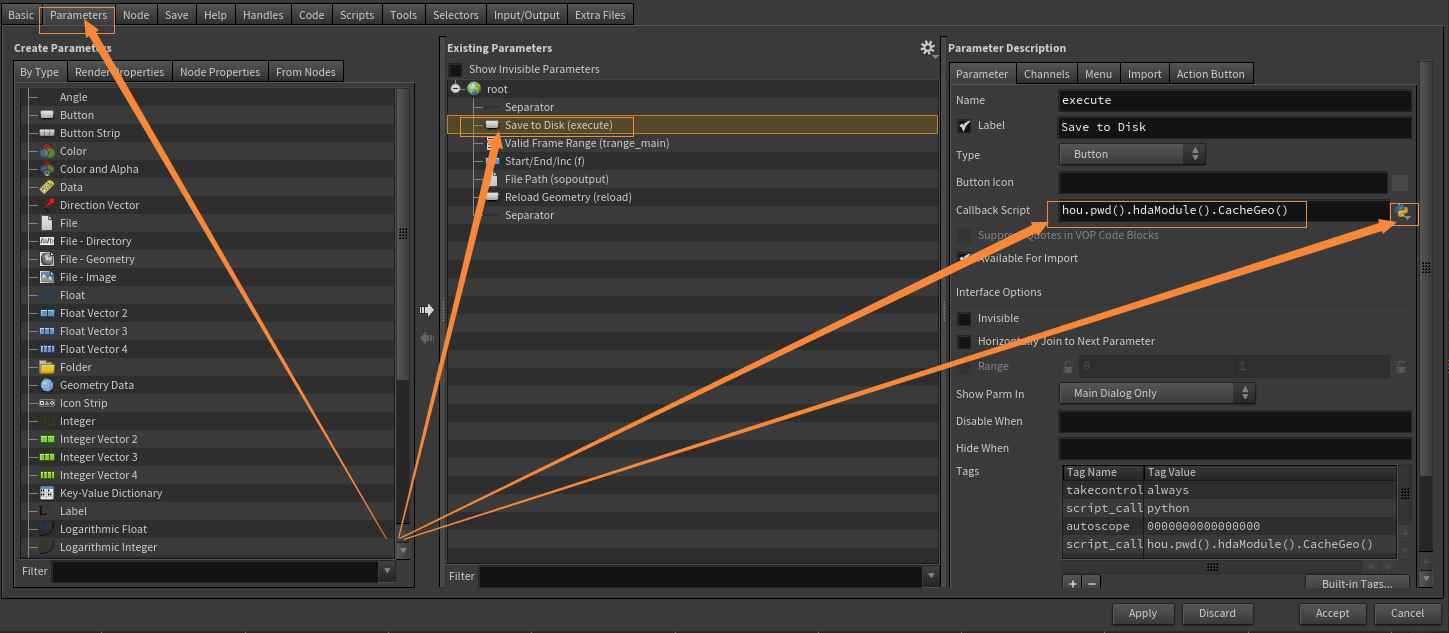Collapse the root tree node
The height and width of the screenshot is (633, 1449).
(x=455, y=89)
